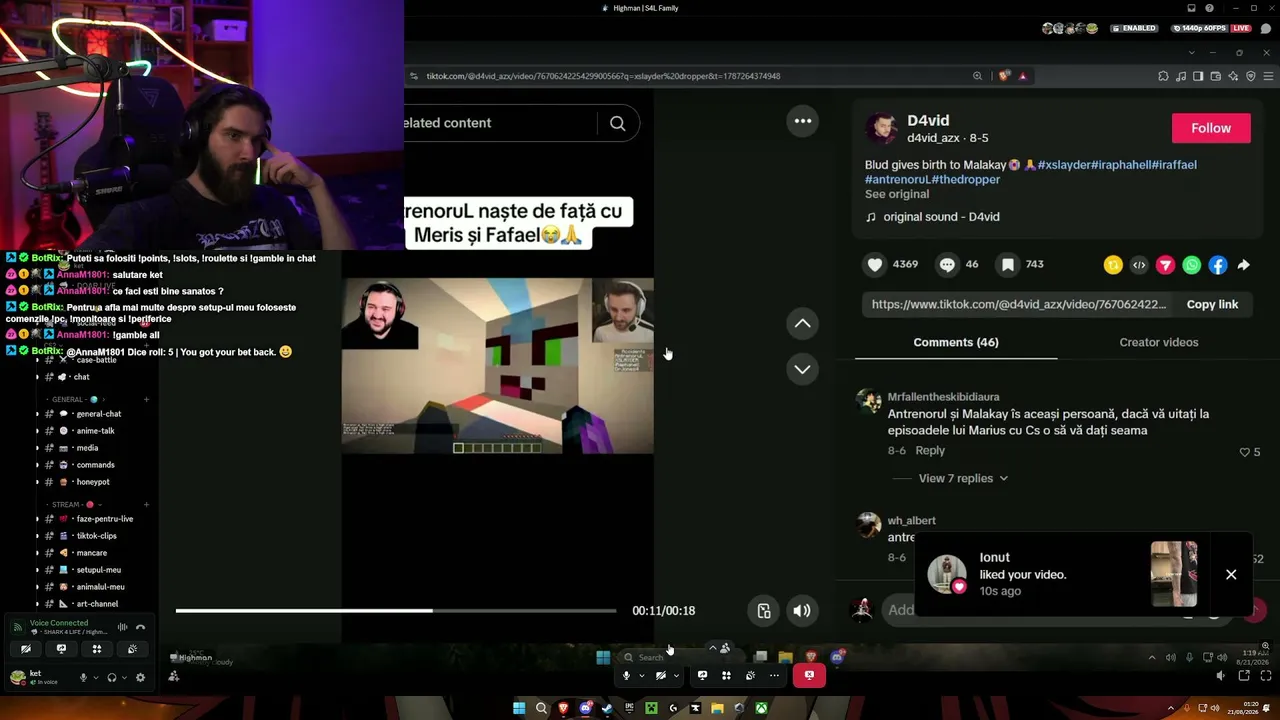
Task: Repost the video with the yellow repost icon
Action: tap(1113, 265)
